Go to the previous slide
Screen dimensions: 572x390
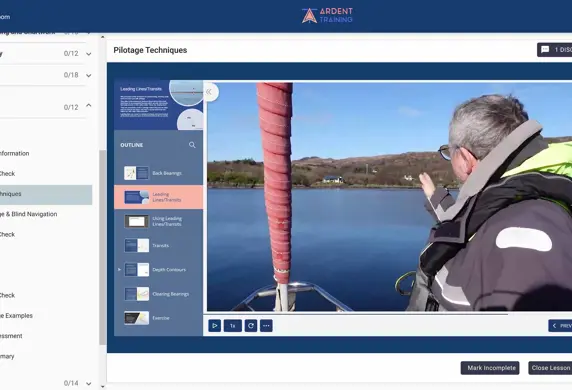[x=560, y=325]
